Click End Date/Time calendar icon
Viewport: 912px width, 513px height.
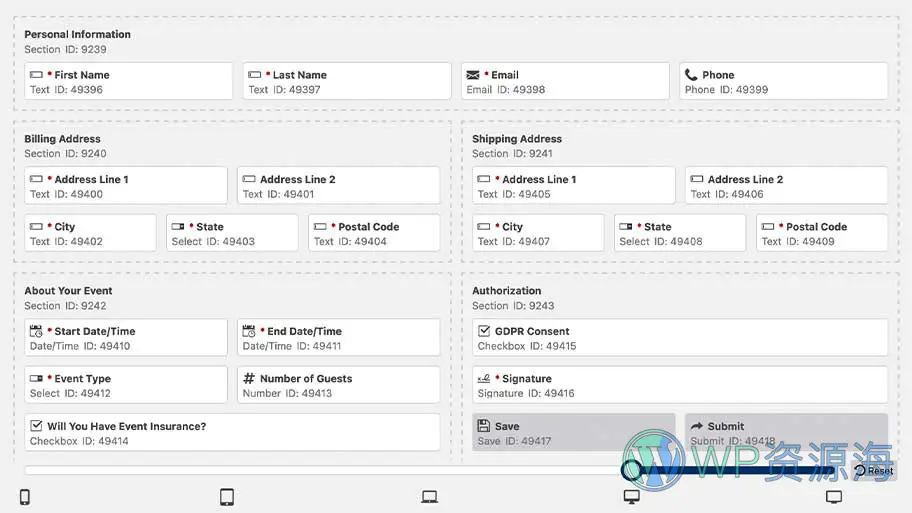(x=249, y=331)
